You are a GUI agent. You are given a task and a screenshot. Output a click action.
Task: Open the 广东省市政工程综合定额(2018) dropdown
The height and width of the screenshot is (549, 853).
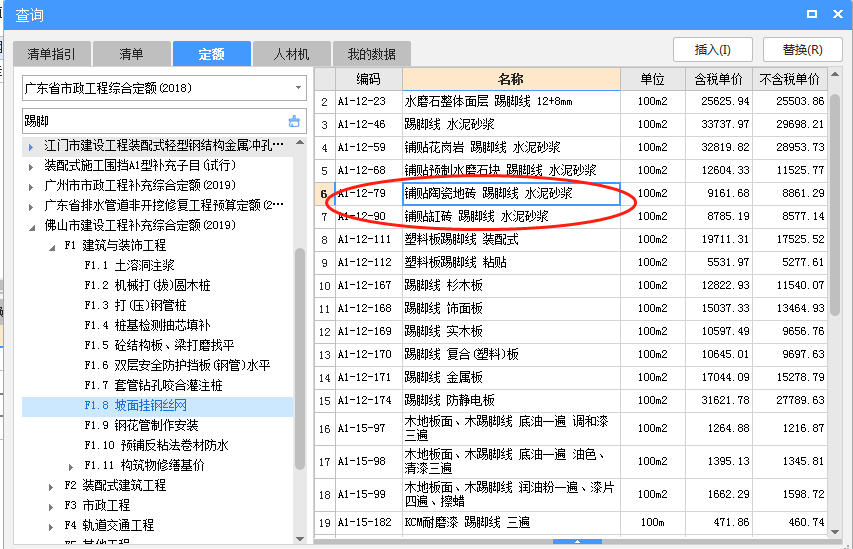[x=298, y=88]
